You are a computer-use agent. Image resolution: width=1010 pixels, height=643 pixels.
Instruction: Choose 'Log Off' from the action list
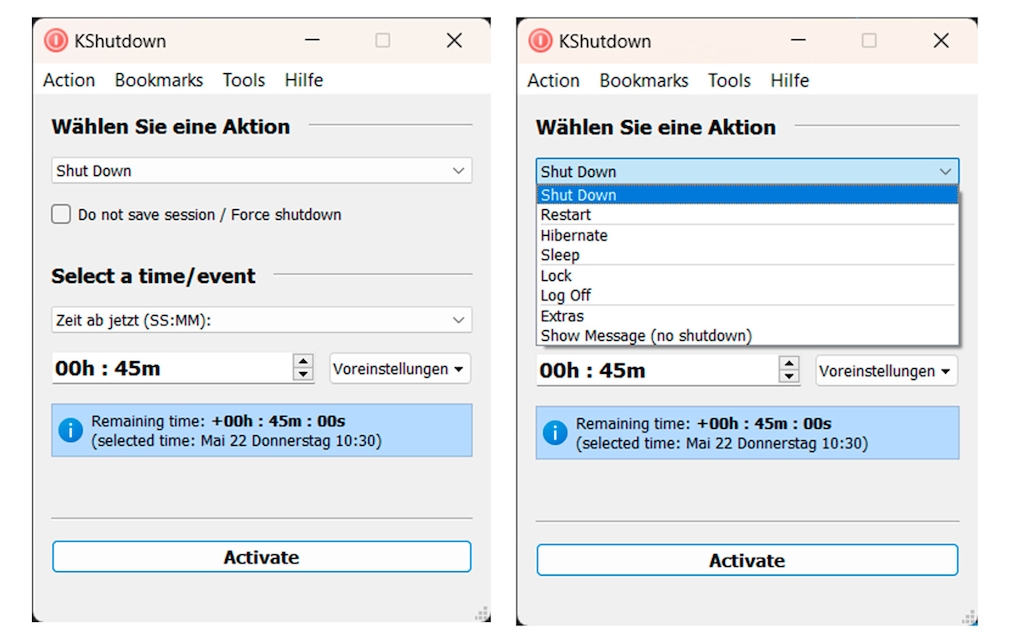(566, 295)
